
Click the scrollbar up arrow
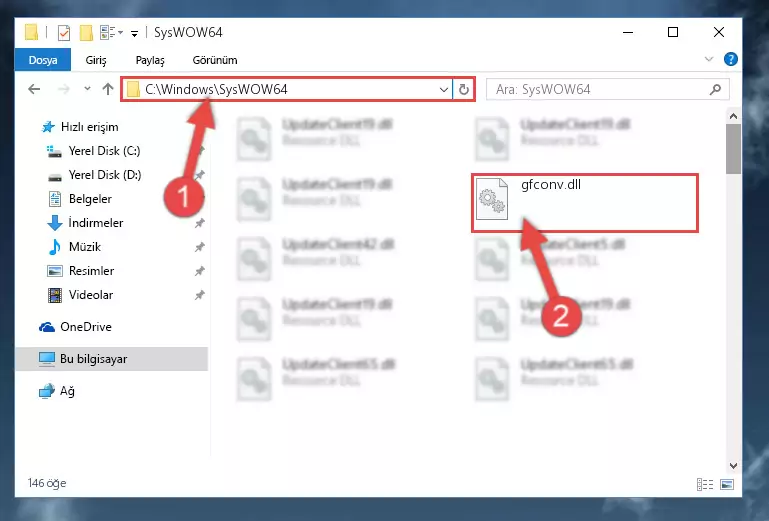[733, 116]
